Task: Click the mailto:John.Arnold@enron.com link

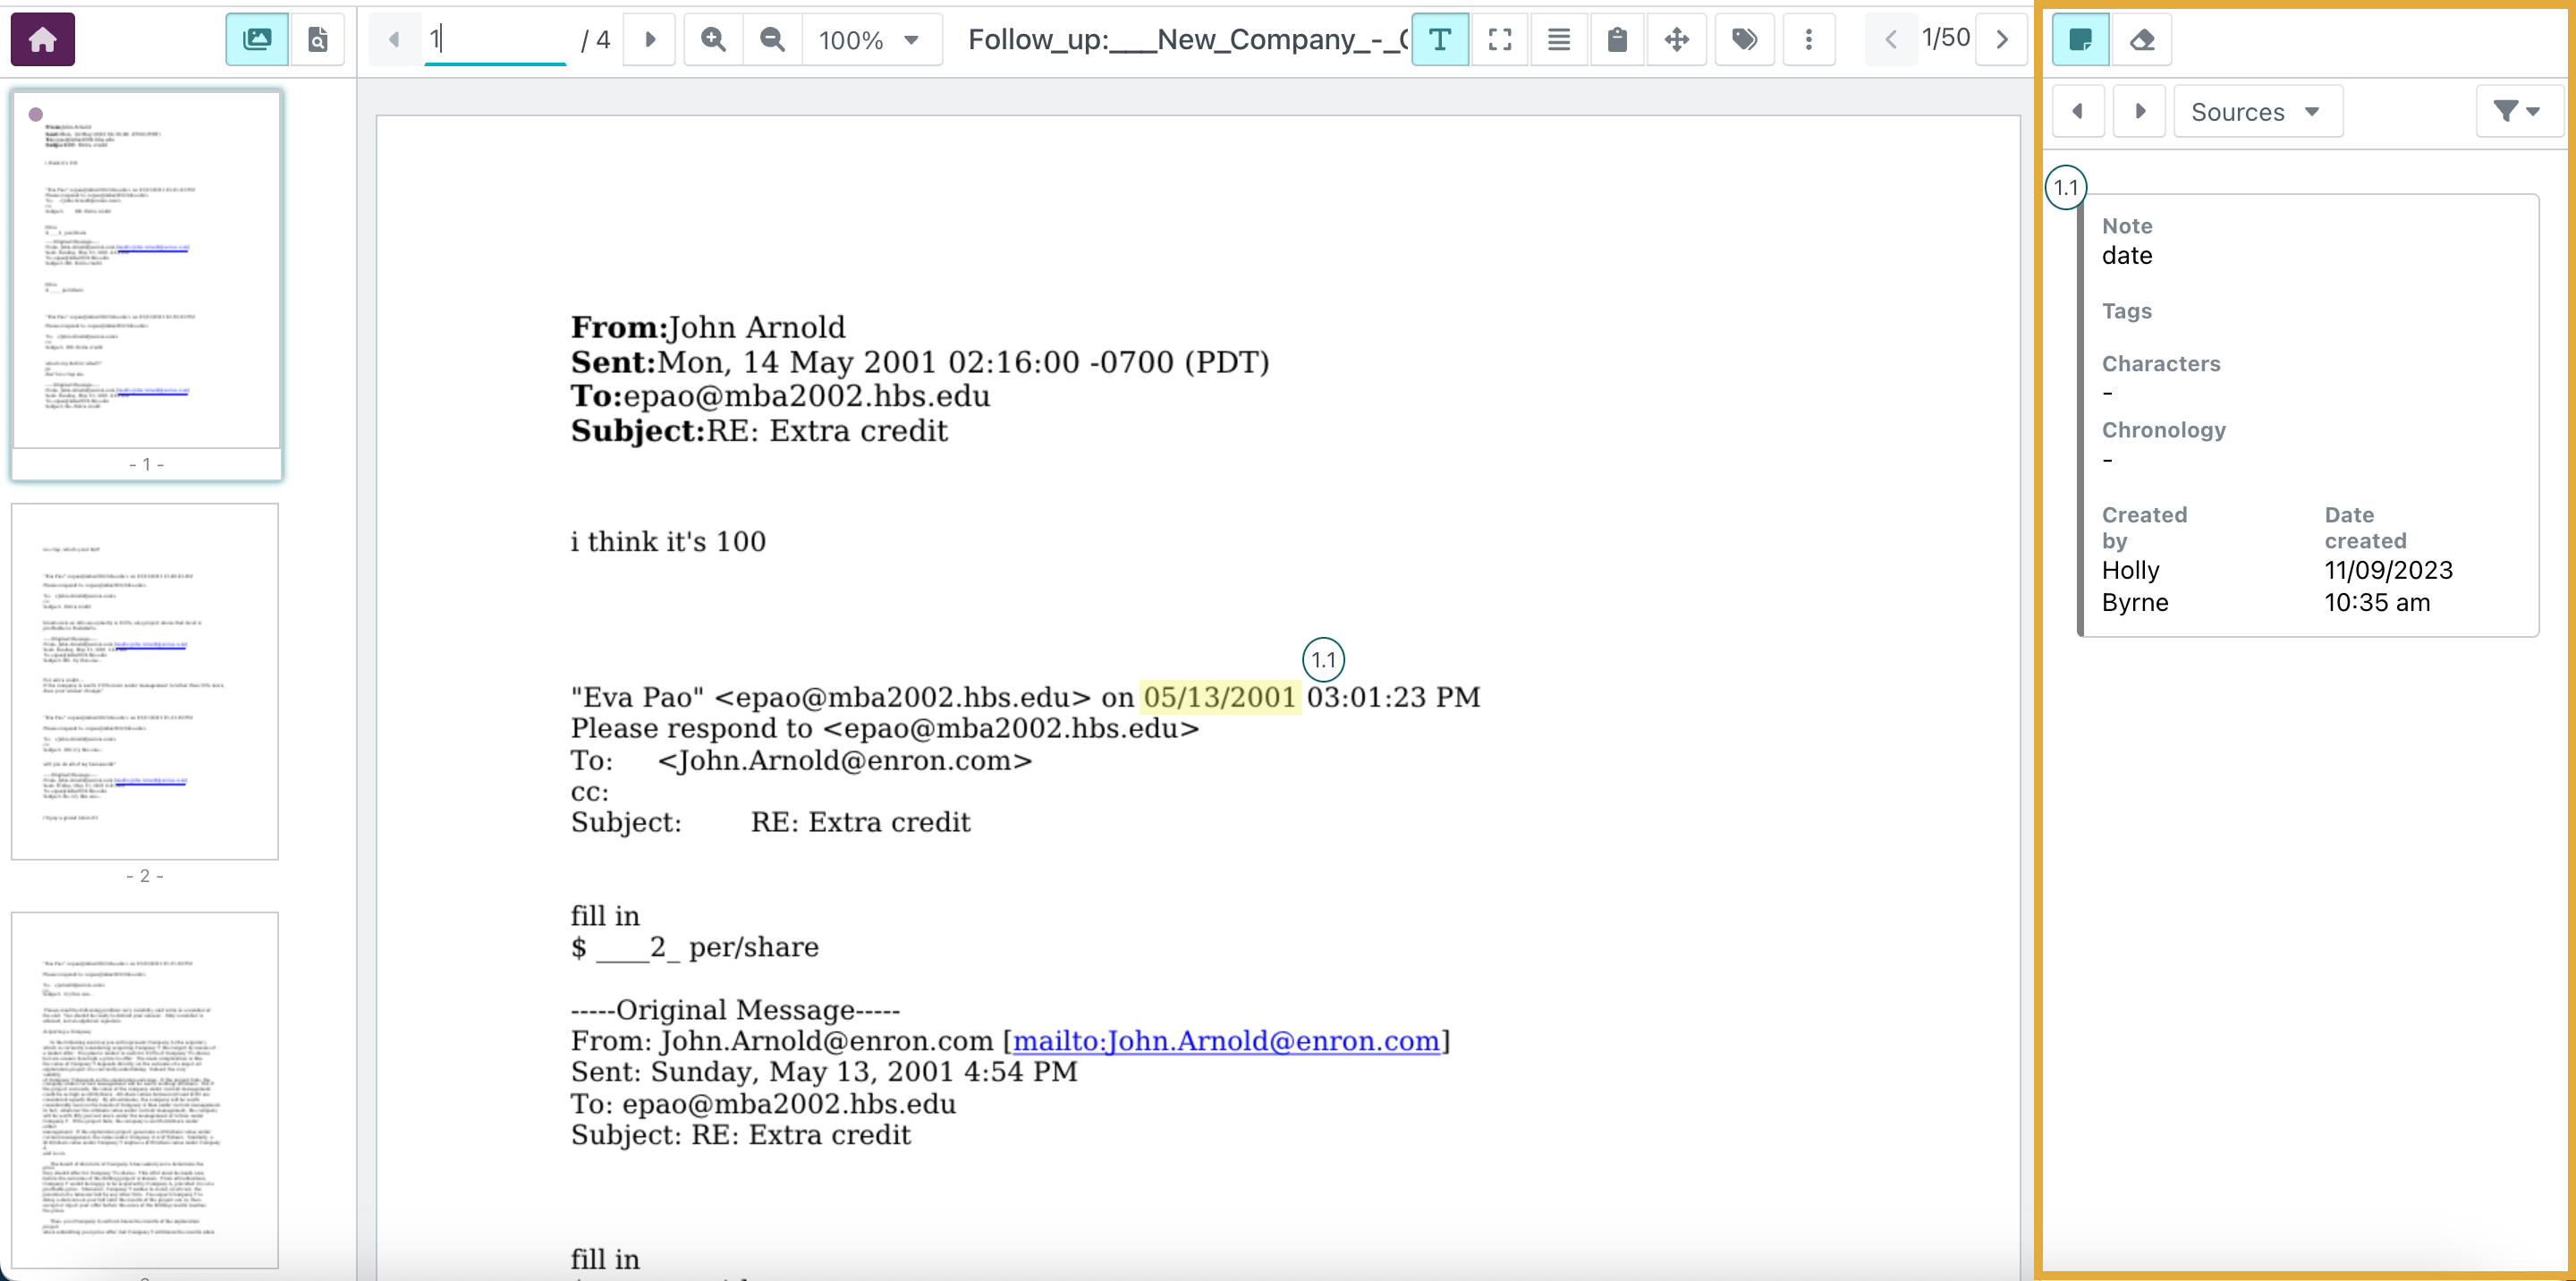Action: 1225,1040
